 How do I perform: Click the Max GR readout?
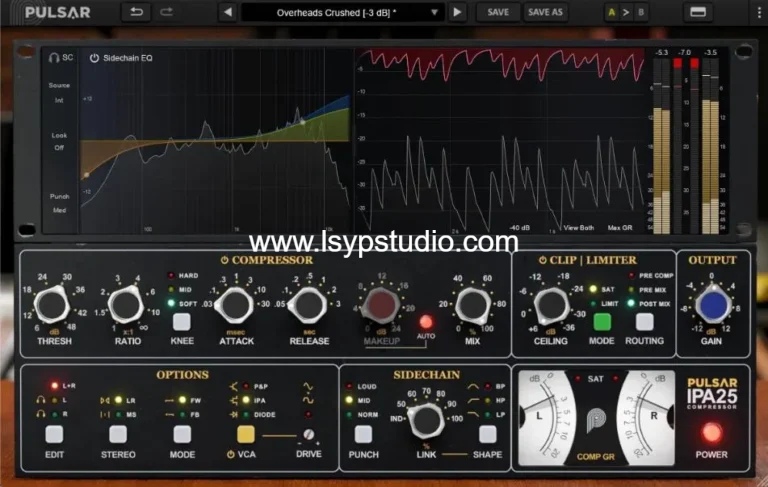[620, 228]
